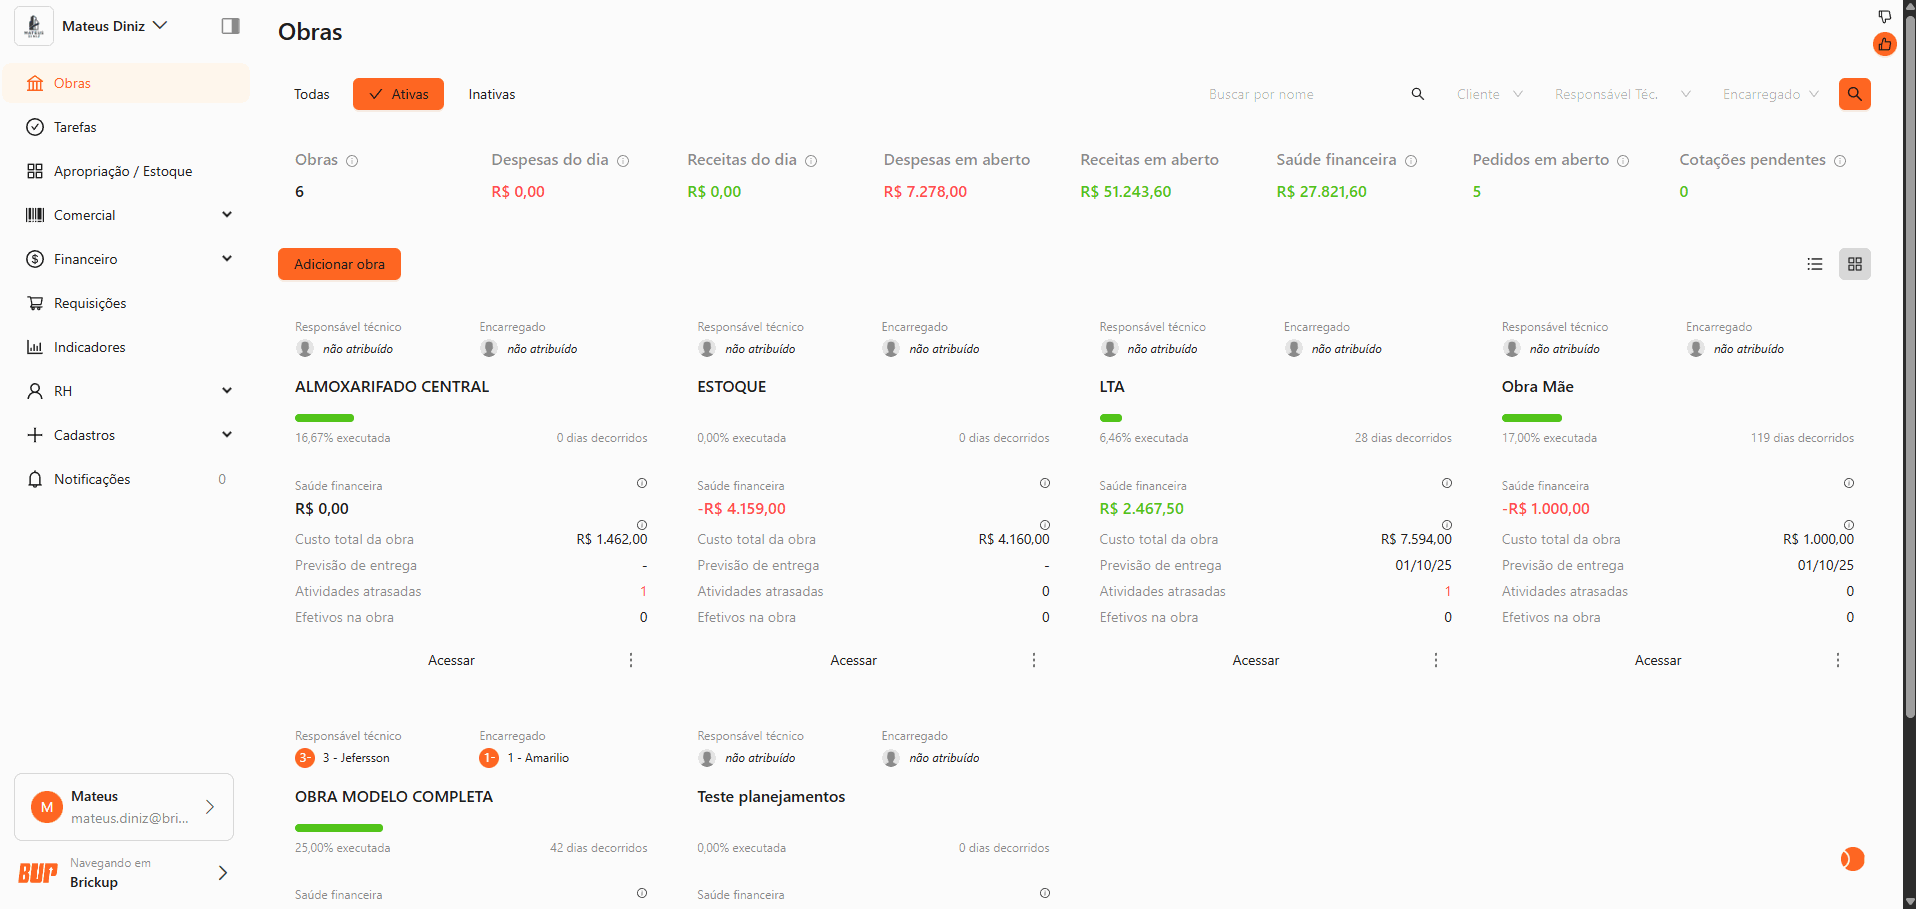Open Notificações from the sidebar
This screenshot has width=1916, height=909.
pyautogui.click(x=92, y=479)
